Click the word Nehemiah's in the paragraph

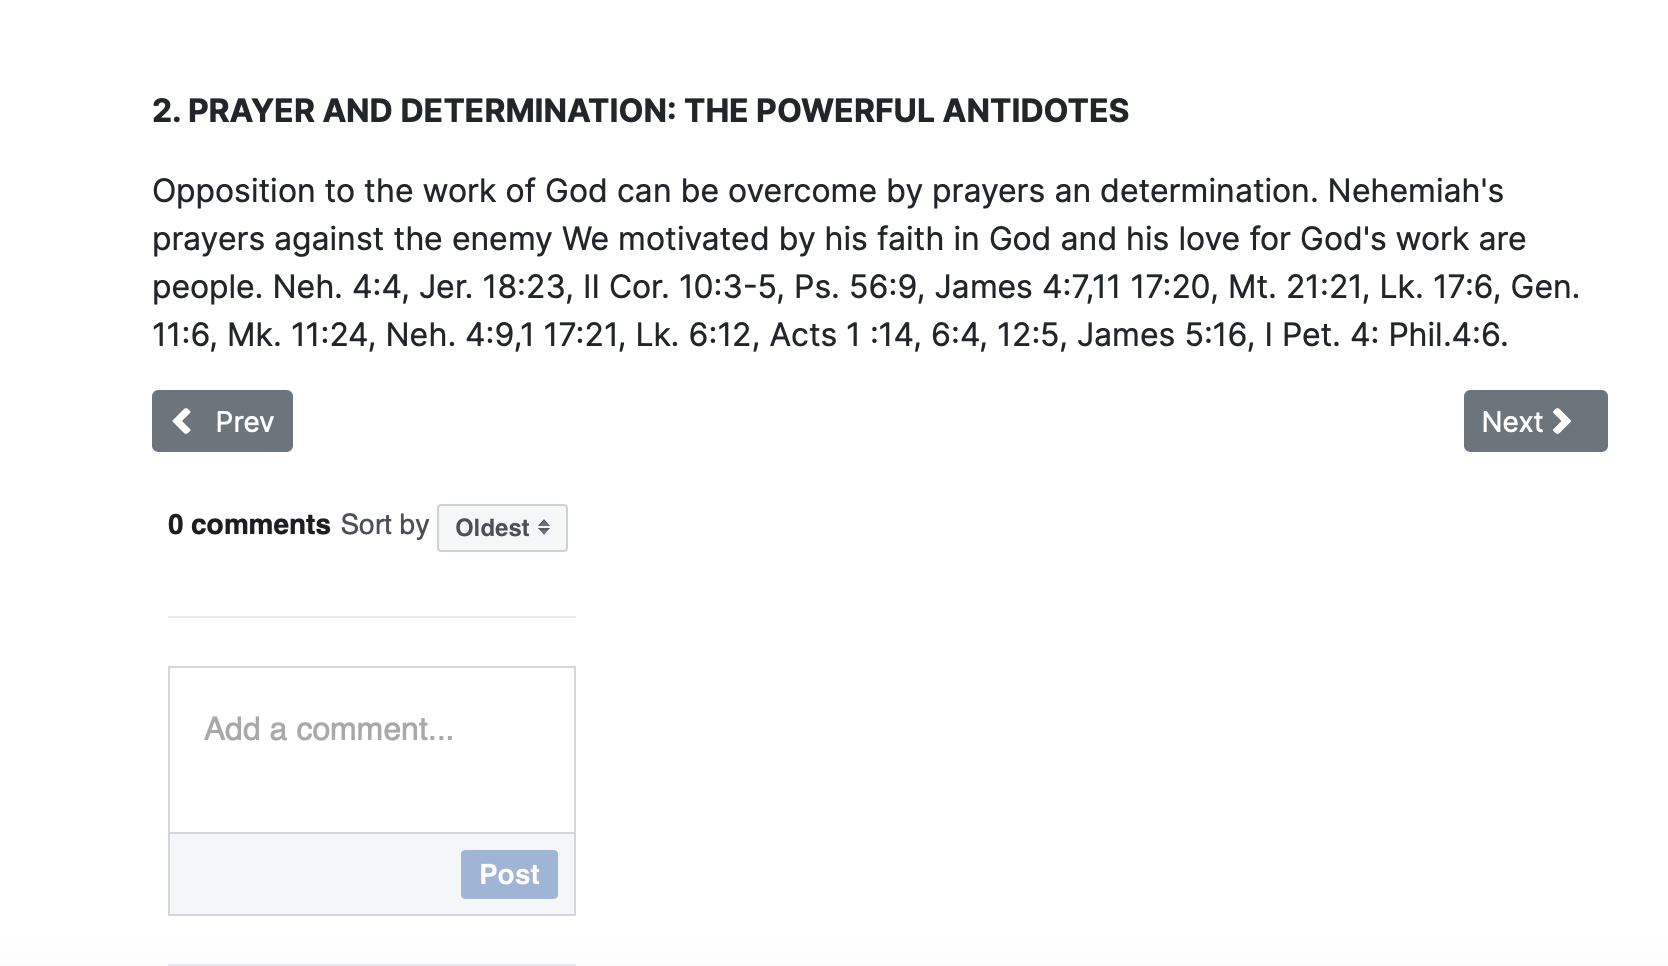click(1415, 191)
